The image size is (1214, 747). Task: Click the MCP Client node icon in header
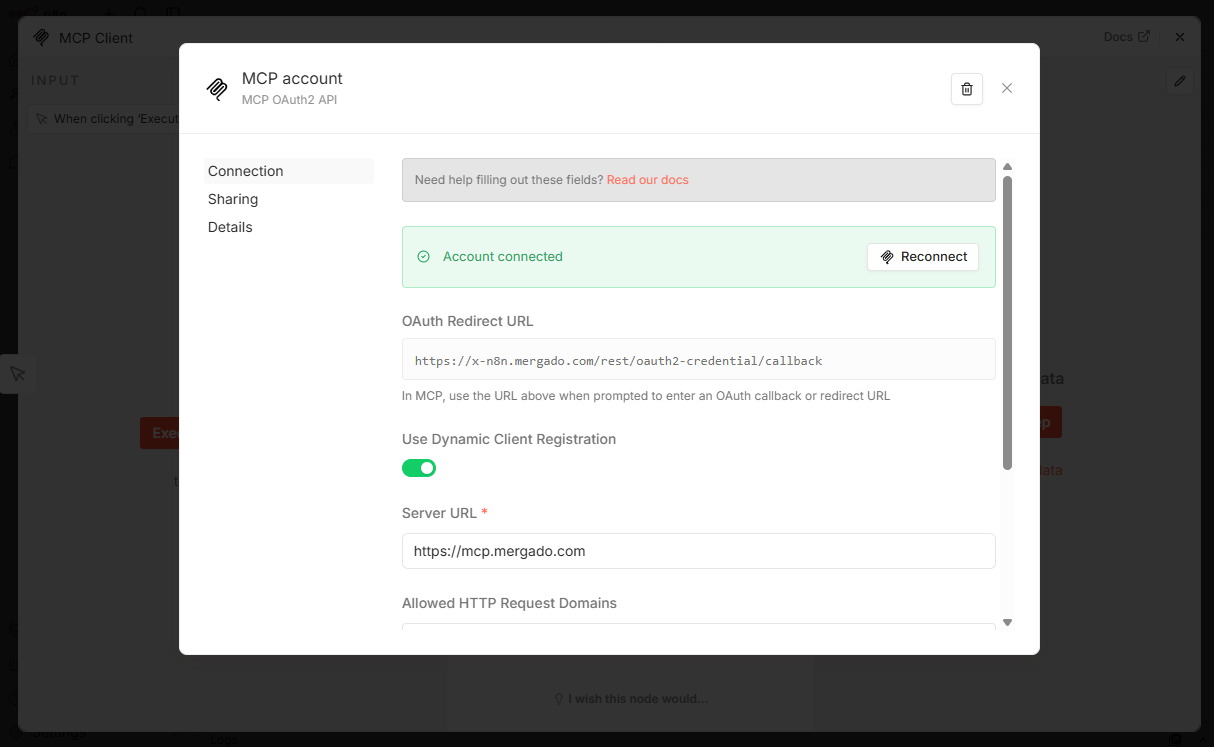click(x=41, y=38)
